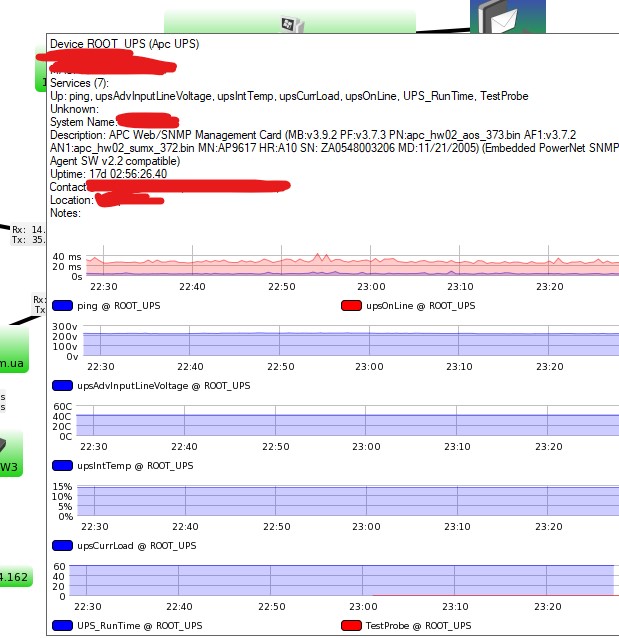Click the 'Services (7):' line
The image size is (619, 638).
(x=79, y=83)
